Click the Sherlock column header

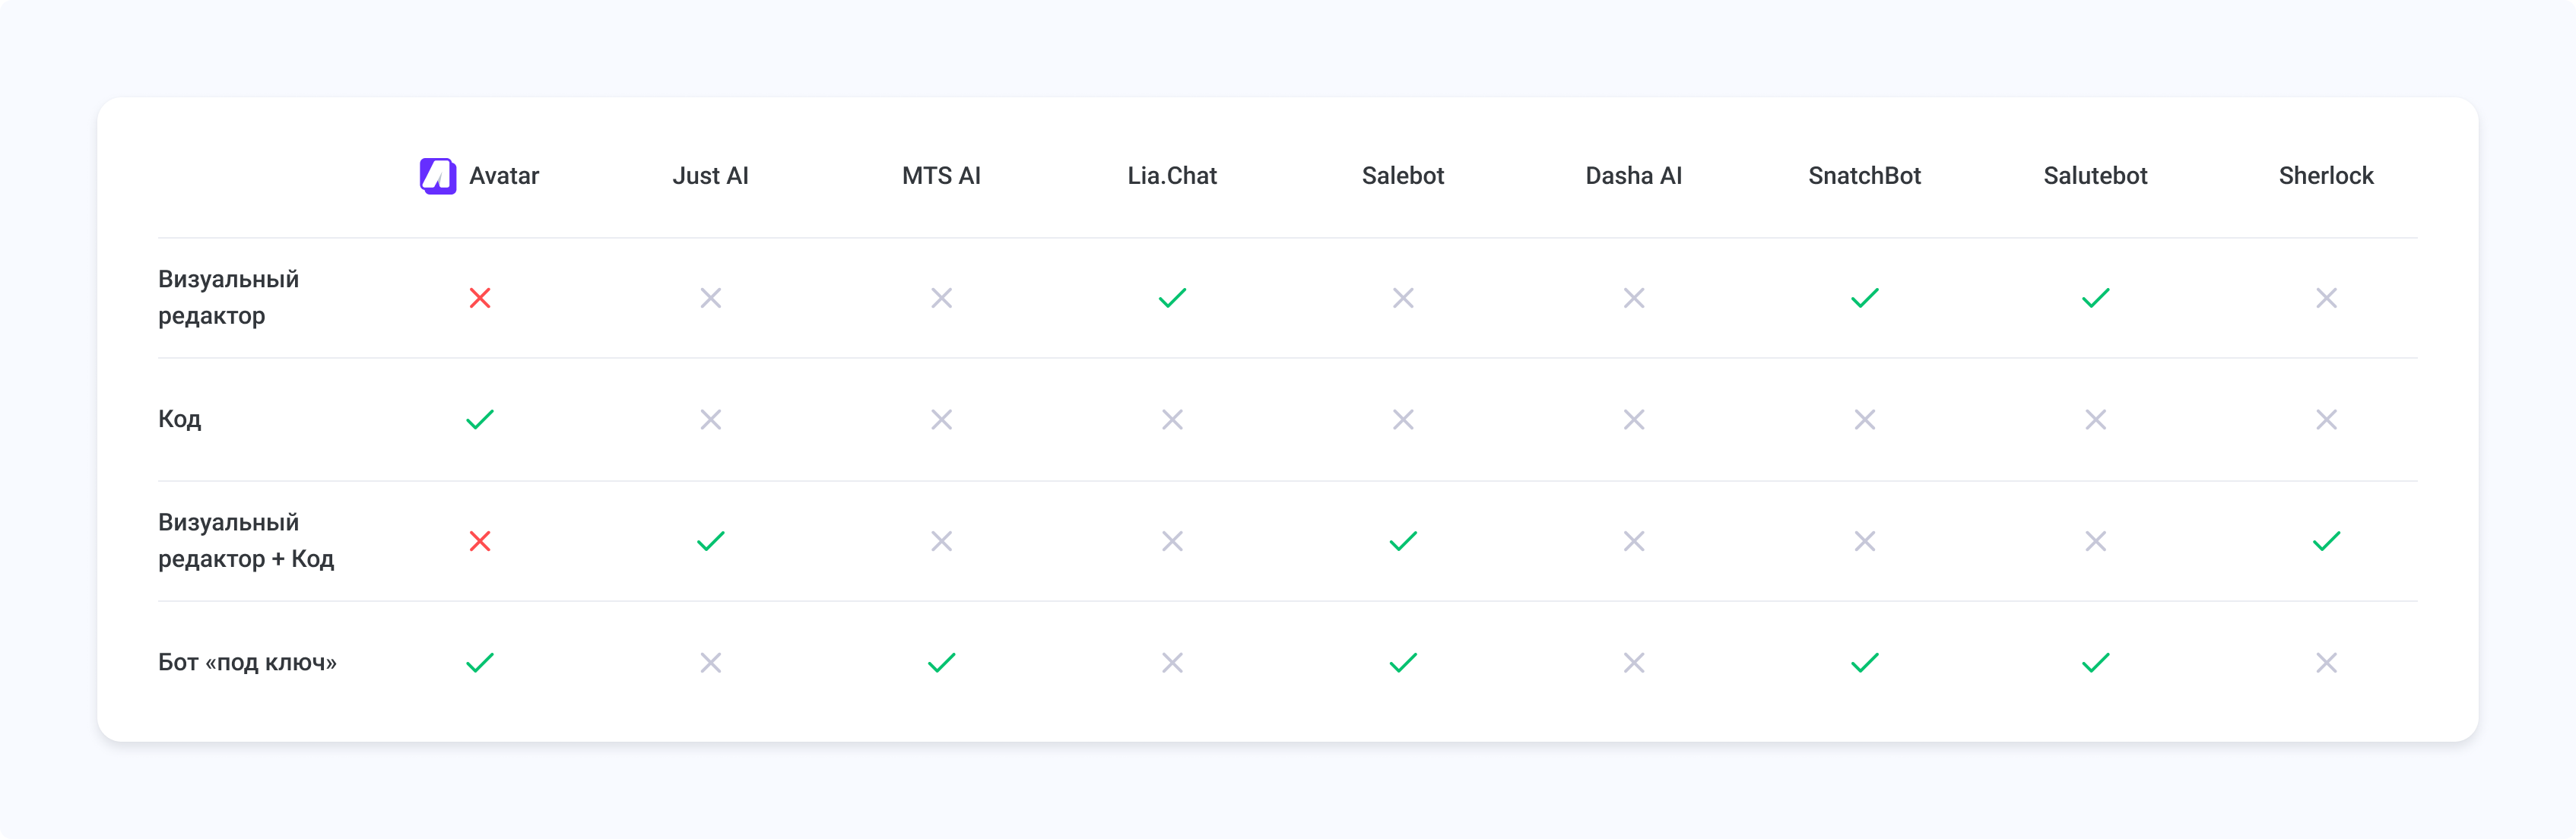(x=2325, y=176)
